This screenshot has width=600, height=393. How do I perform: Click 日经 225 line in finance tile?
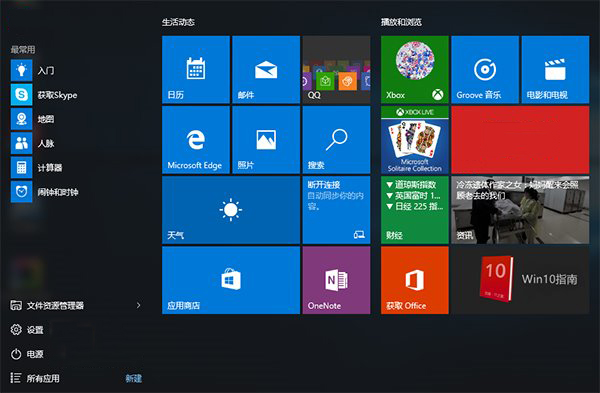click(x=414, y=207)
